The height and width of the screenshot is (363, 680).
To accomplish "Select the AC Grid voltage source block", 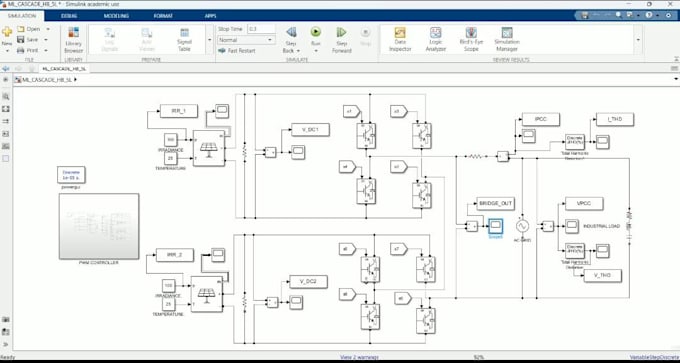I will 523,226.
